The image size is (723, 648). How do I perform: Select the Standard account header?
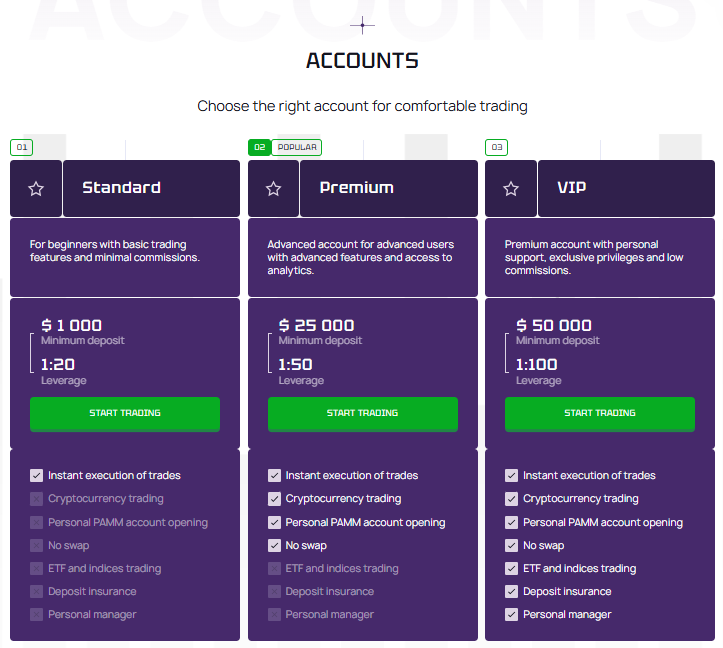coord(151,188)
